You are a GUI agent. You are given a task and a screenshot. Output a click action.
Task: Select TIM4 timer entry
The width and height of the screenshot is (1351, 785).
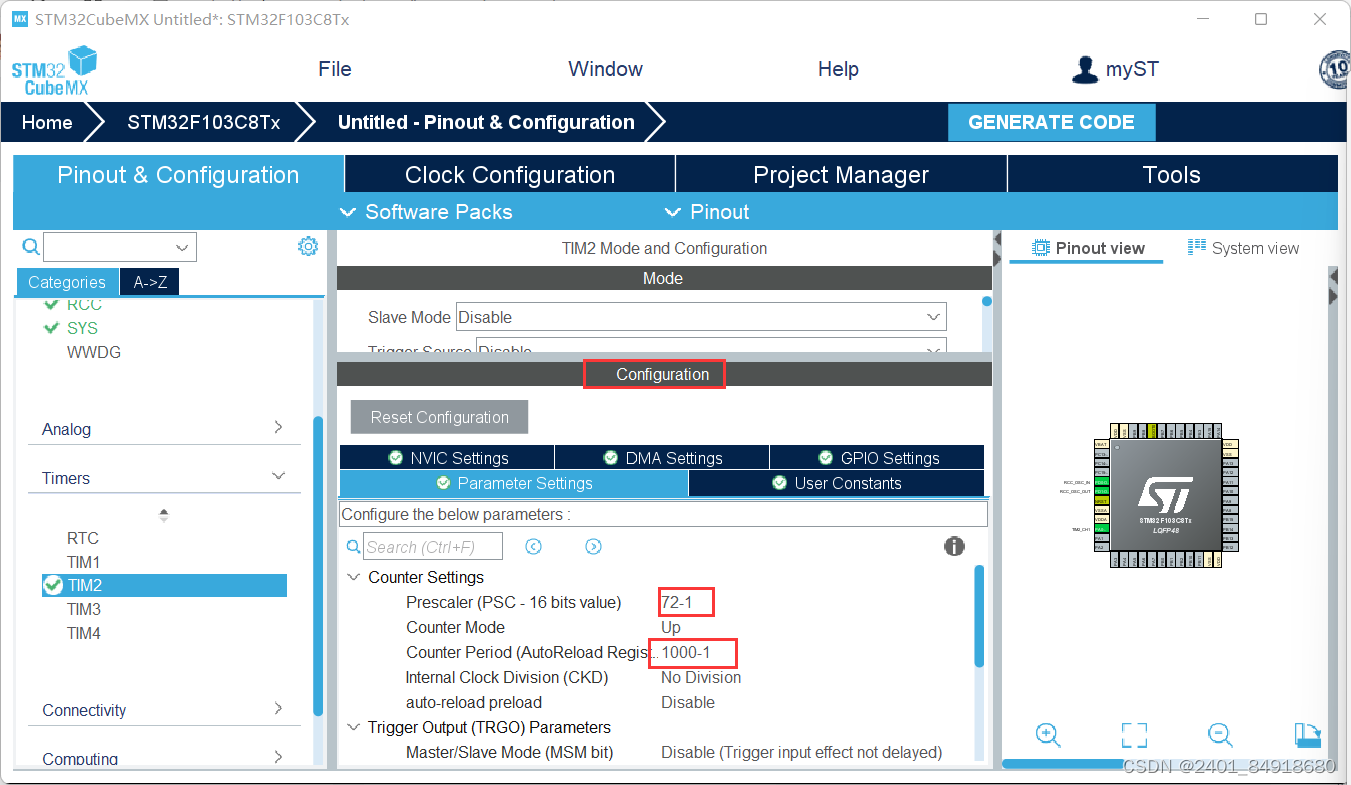pyautogui.click(x=84, y=633)
